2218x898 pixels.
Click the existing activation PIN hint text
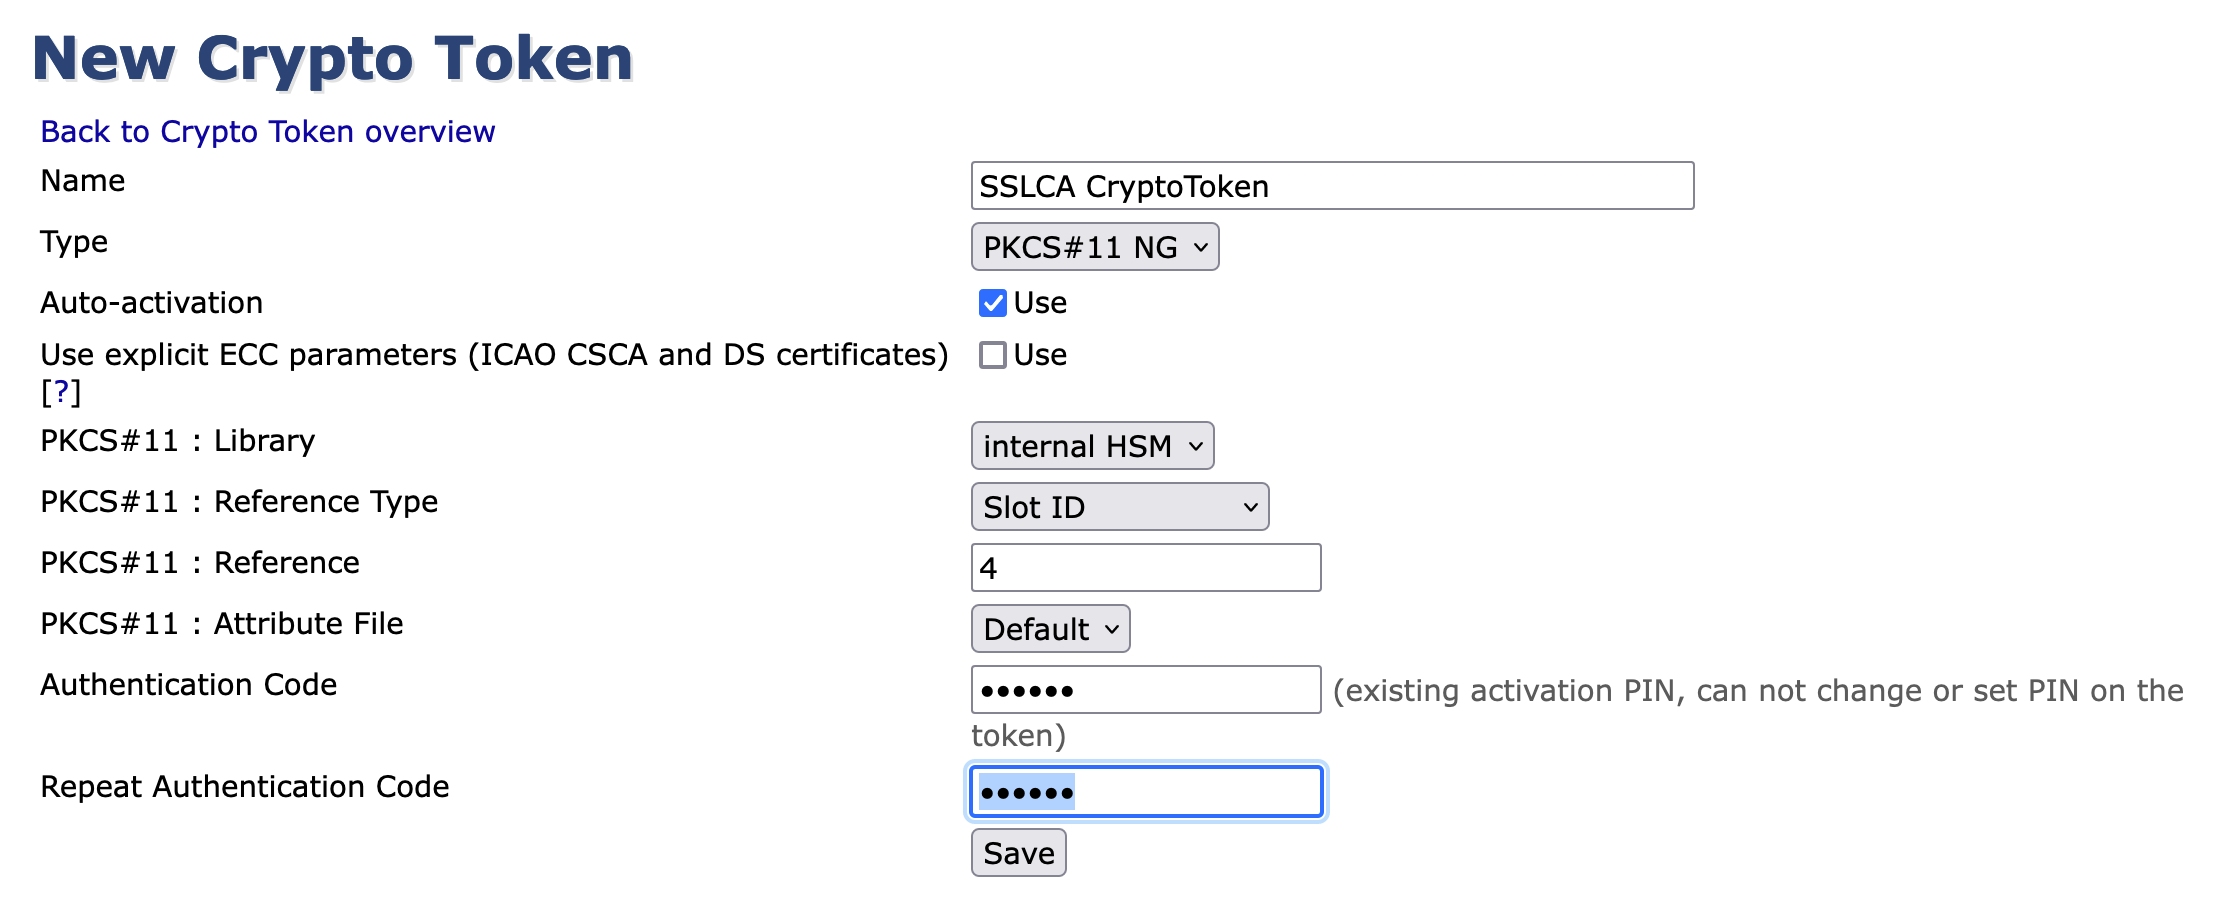click(1757, 691)
